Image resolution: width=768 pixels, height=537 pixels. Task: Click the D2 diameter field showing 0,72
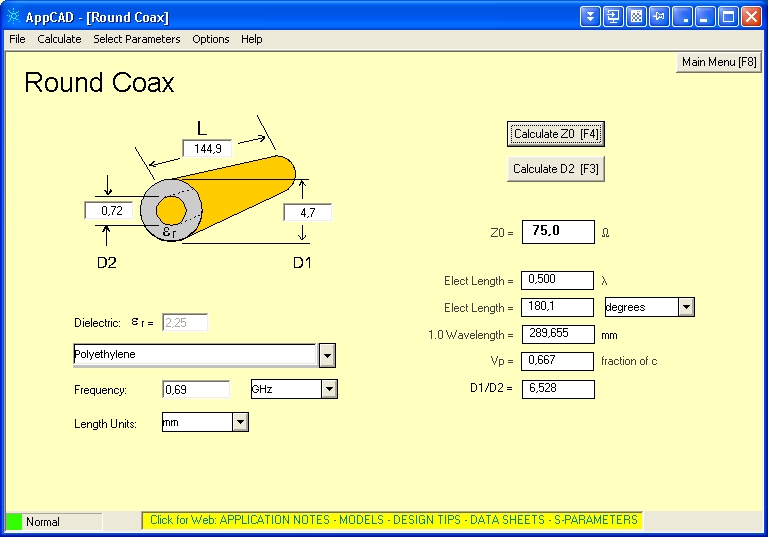point(109,211)
